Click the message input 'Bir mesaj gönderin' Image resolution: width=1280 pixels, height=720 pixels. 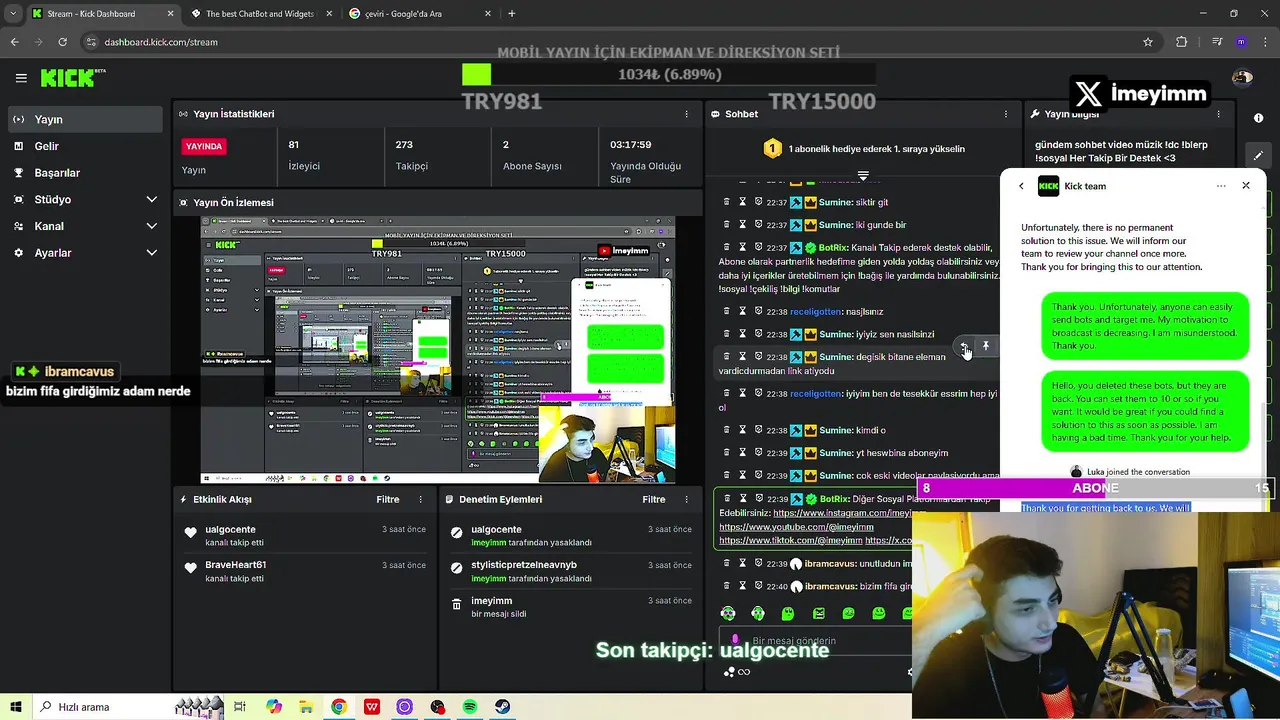815,640
